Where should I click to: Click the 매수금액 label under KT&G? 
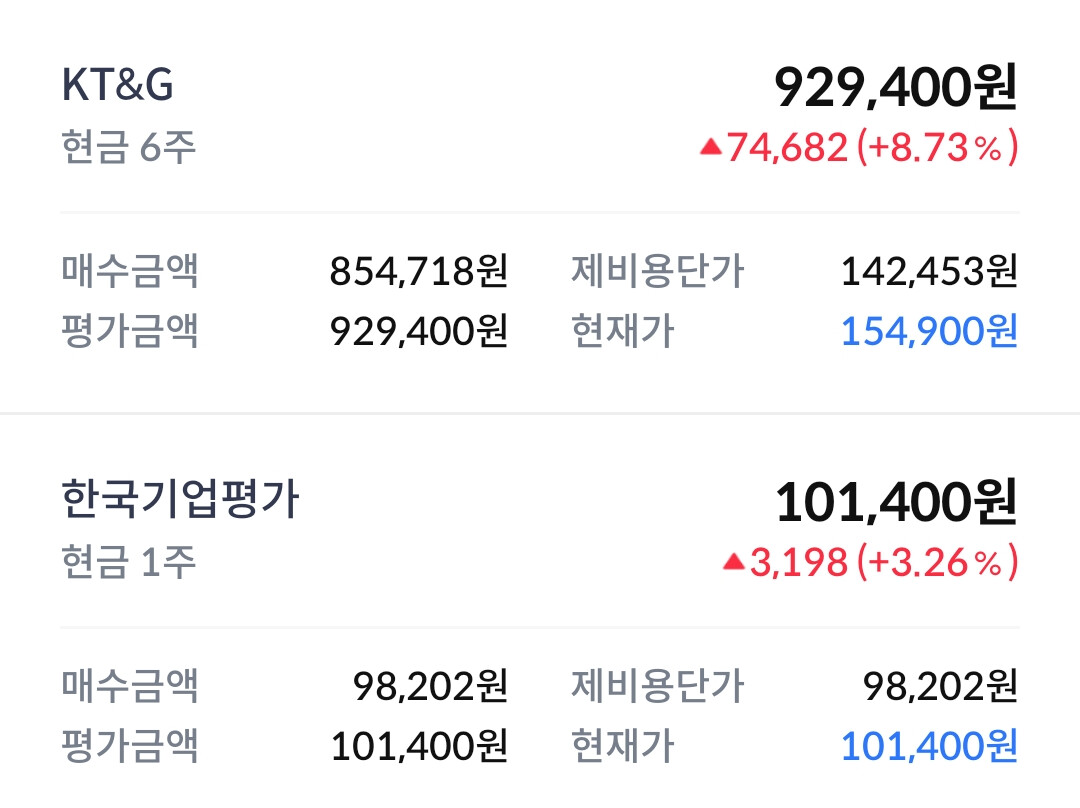point(130,271)
